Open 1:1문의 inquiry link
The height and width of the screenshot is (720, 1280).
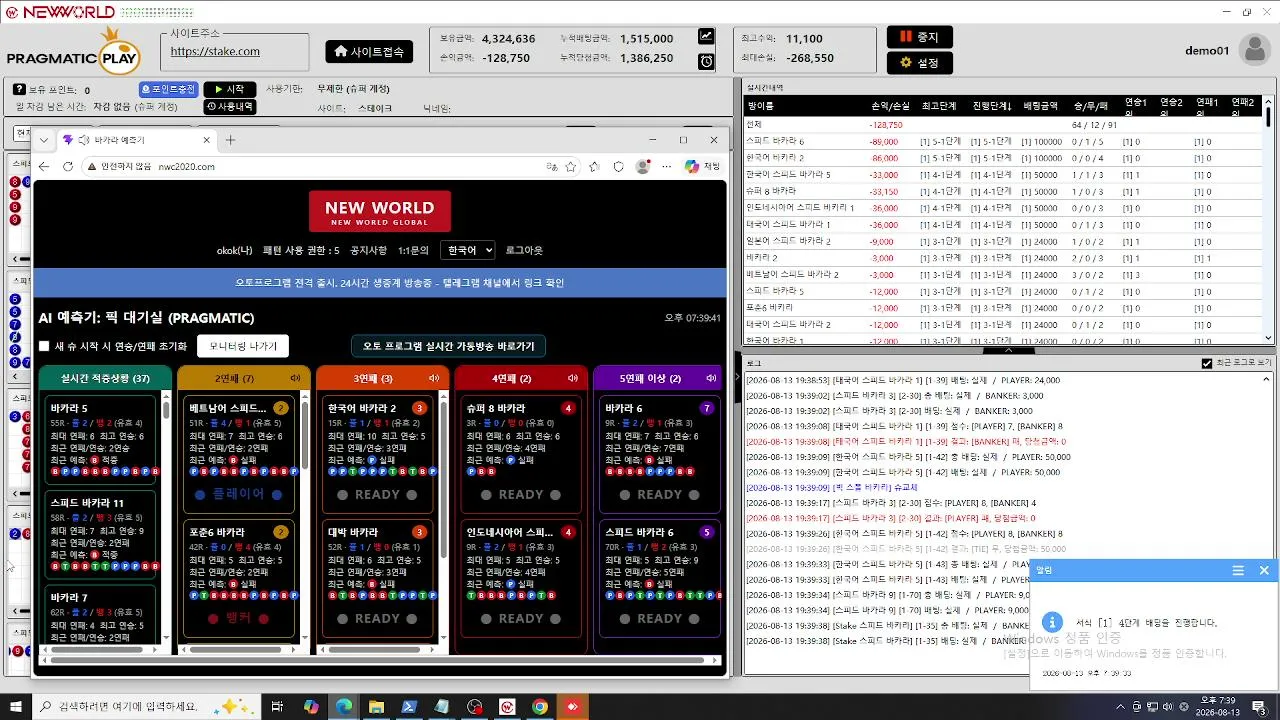coord(413,250)
